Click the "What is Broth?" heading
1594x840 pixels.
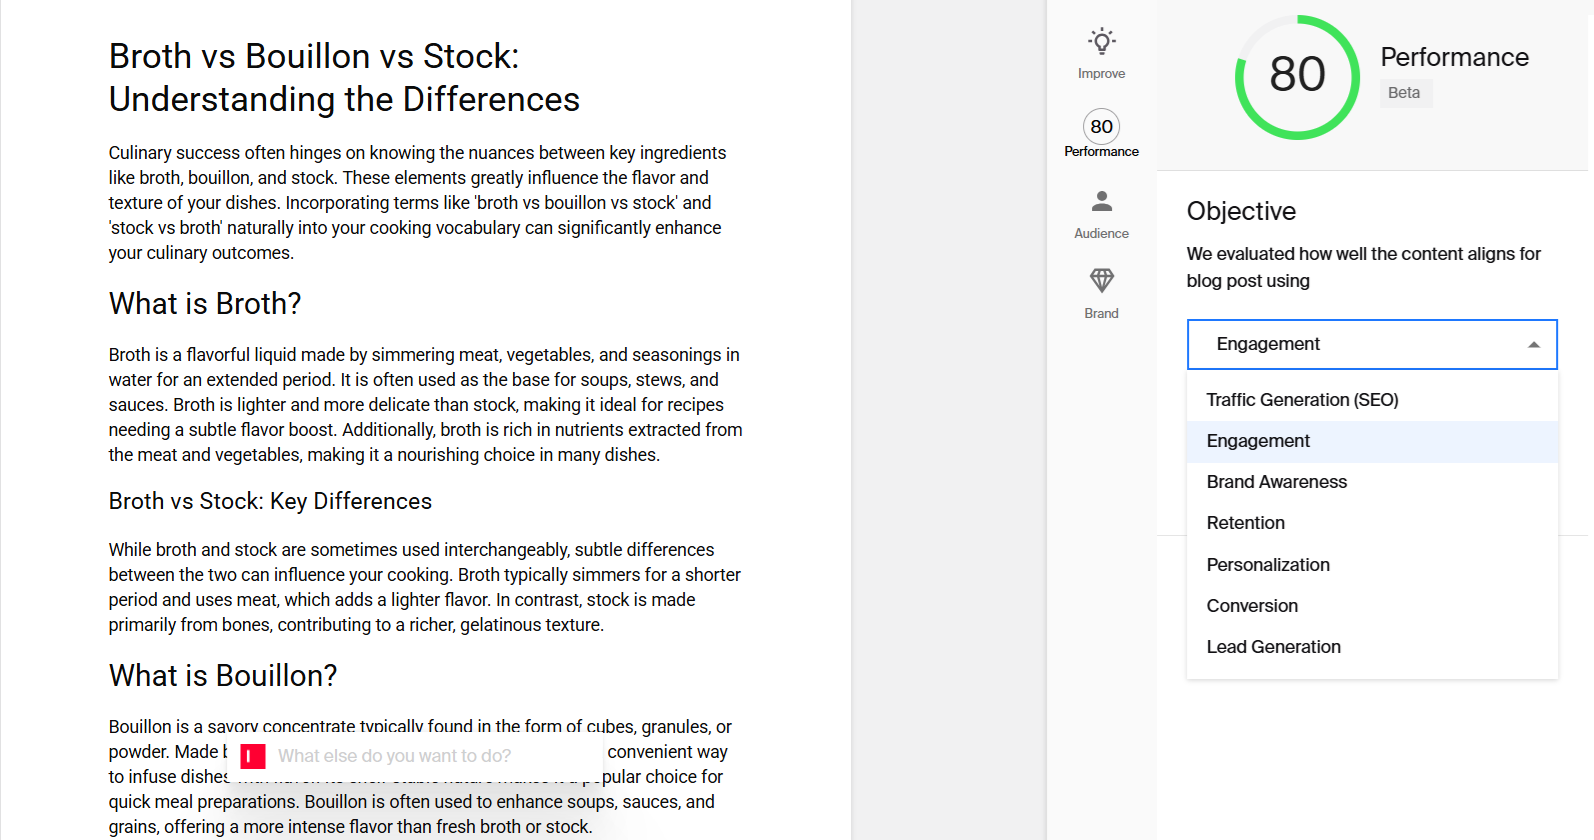tap(205, 304)
